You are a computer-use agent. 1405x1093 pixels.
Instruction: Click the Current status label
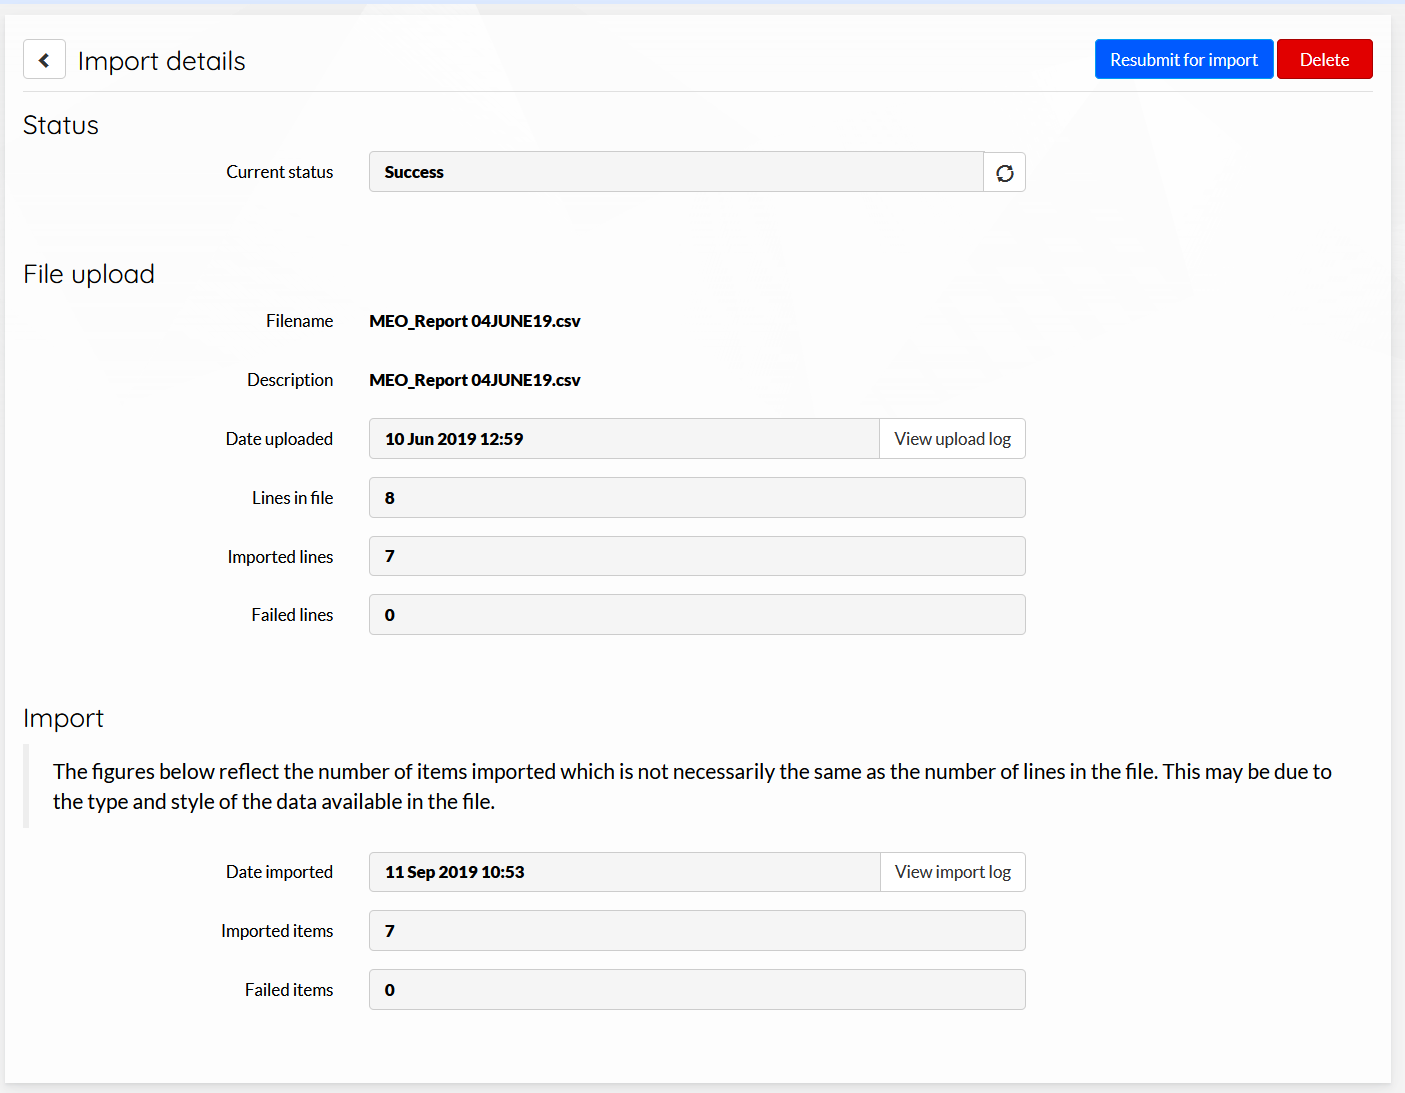tap(280, 172)
